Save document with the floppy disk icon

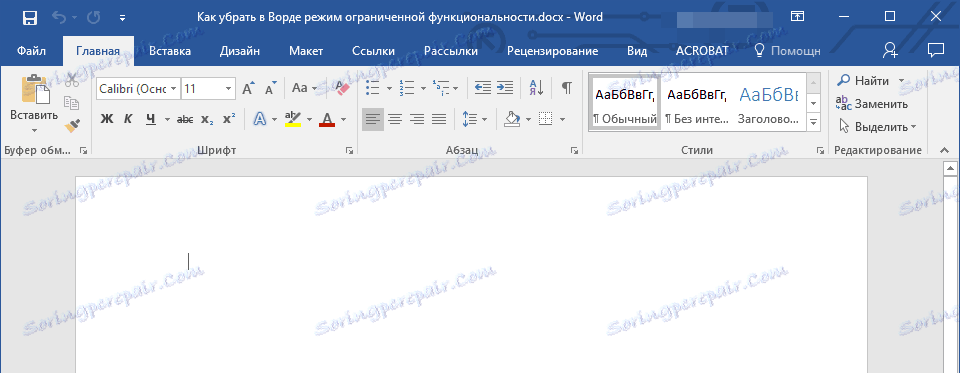point(29,17)
